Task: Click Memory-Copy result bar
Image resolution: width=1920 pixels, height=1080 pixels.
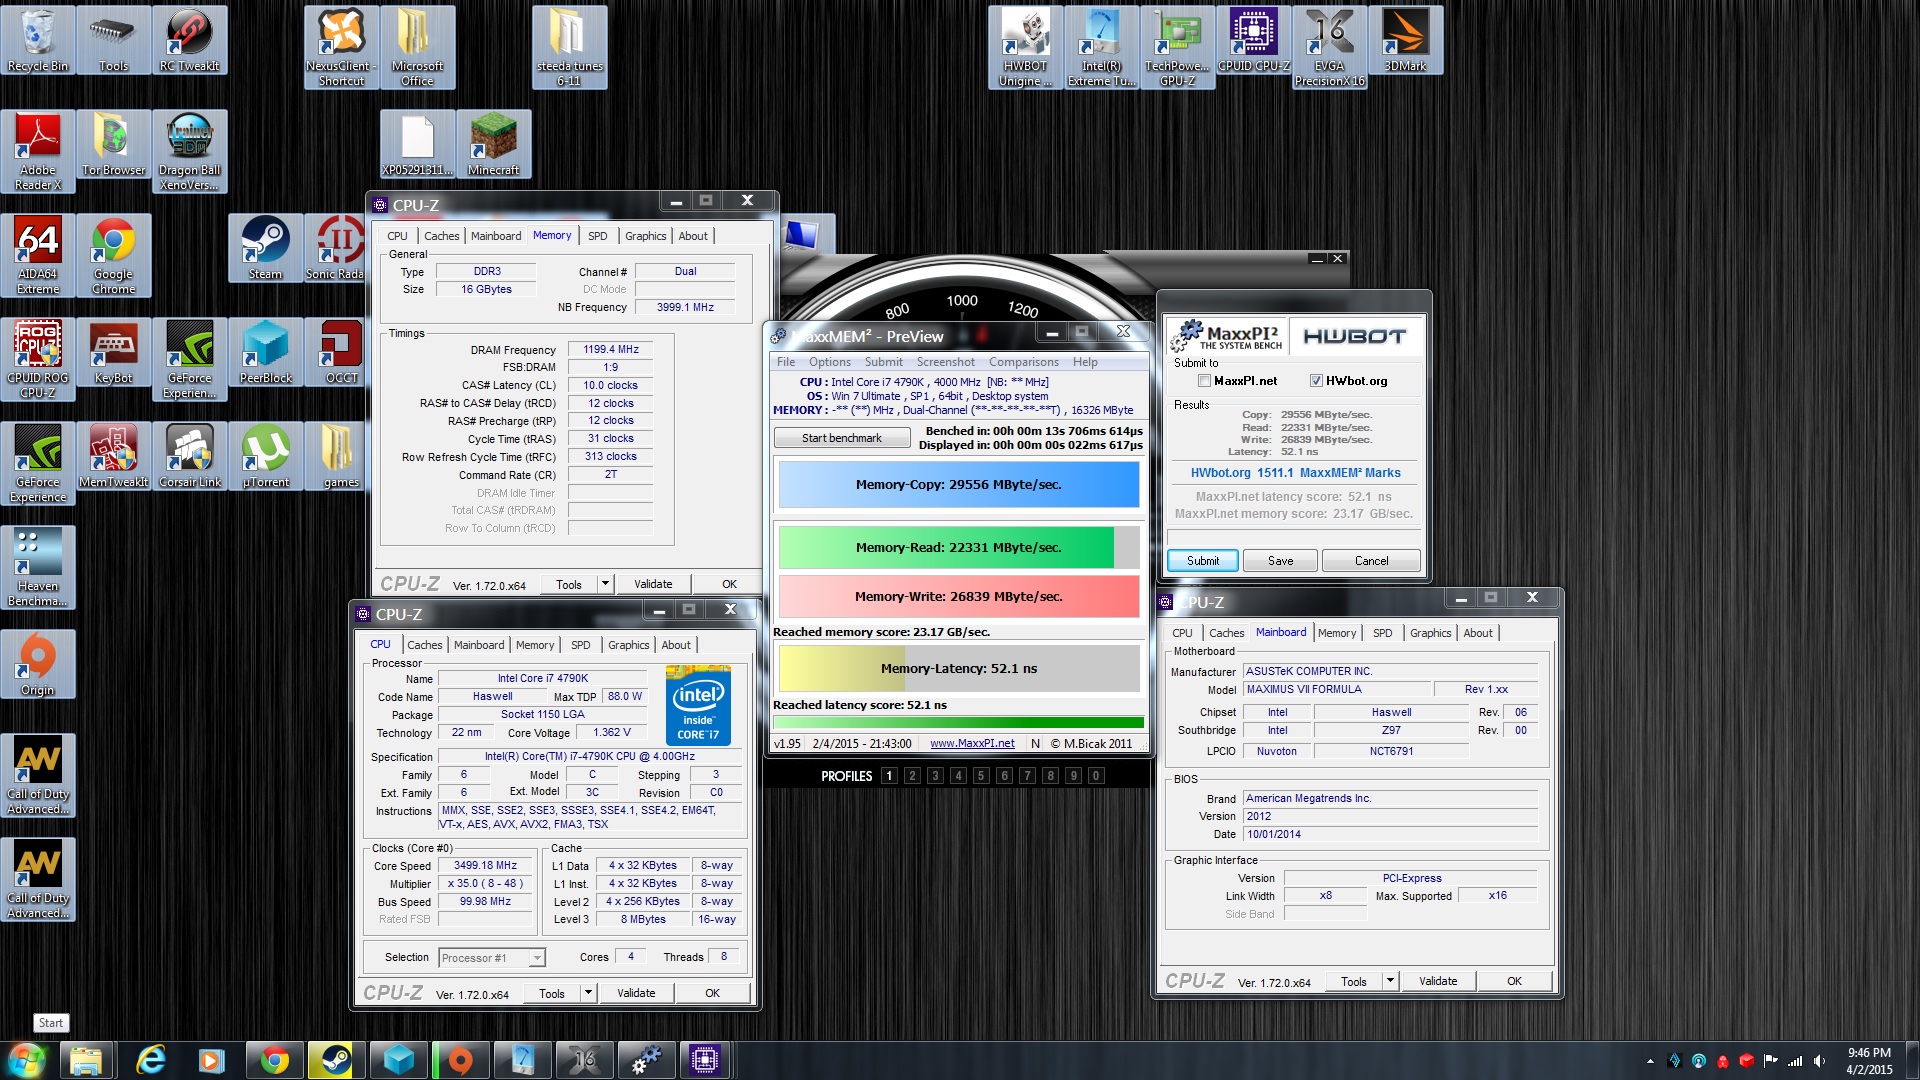Action: pyautogui.click(x=958, y=484)
